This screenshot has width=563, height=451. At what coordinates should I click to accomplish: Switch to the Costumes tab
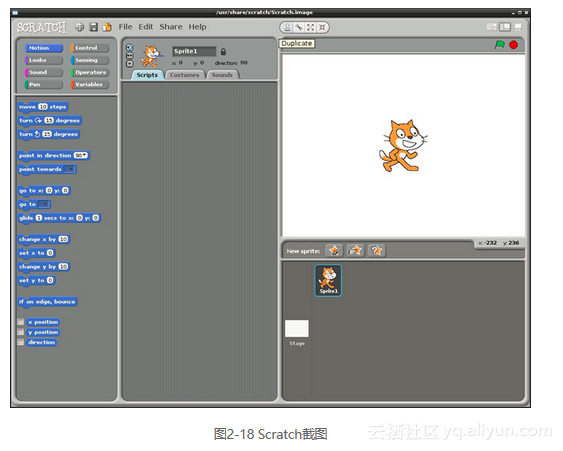(x=185, y=75)
